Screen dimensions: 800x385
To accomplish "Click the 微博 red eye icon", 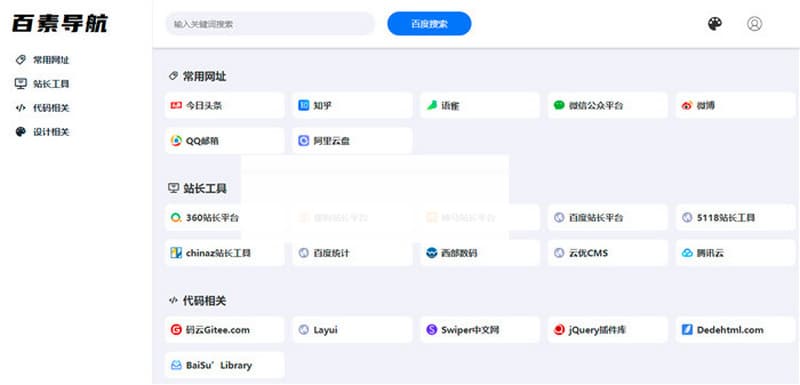I will 687,106.
